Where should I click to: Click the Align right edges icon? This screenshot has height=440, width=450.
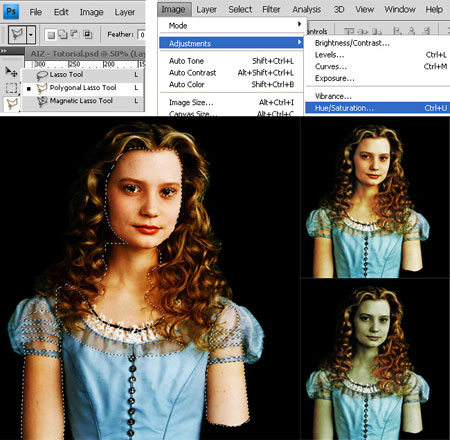click(426, 31)
